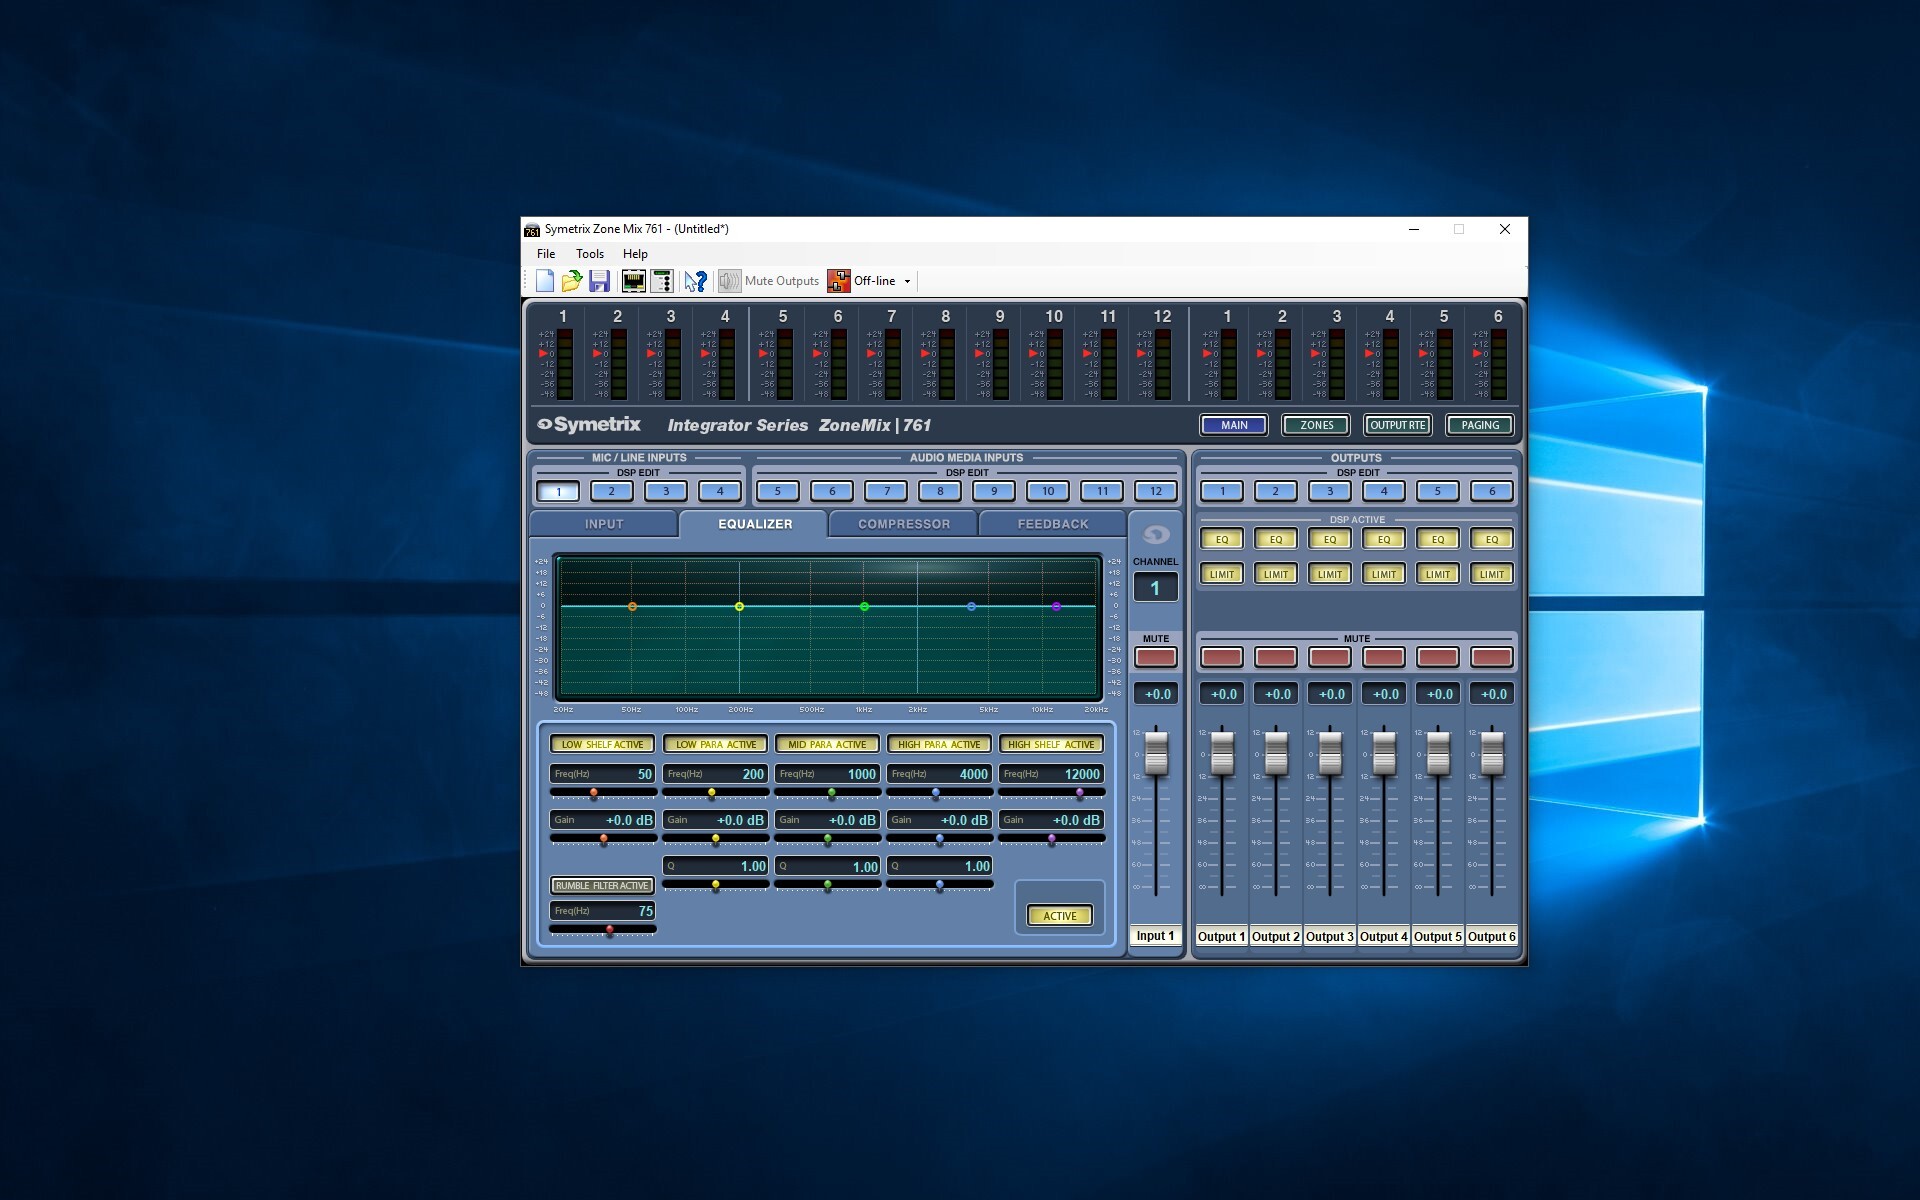This screenshot has height=1200, width=1920.
Task: Click the Save floppy disk icon
Action: [599, 281]
